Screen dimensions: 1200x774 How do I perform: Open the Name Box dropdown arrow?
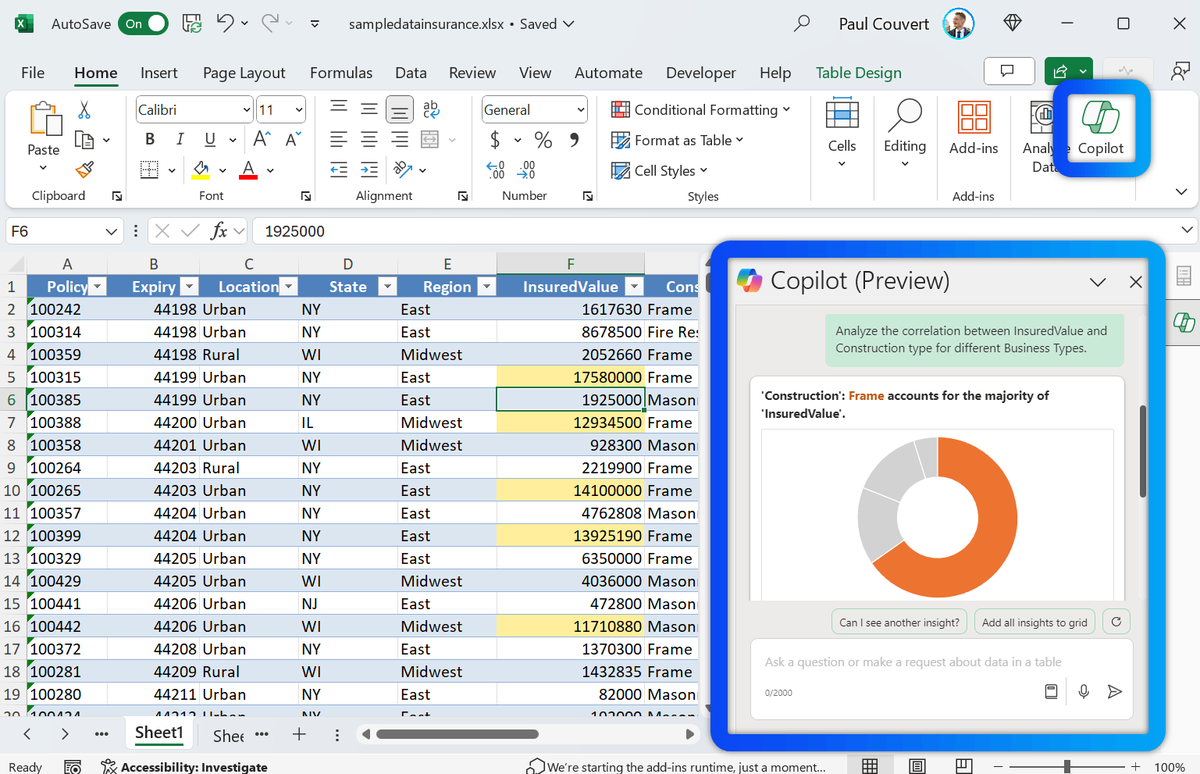click(x=112, y=231)
